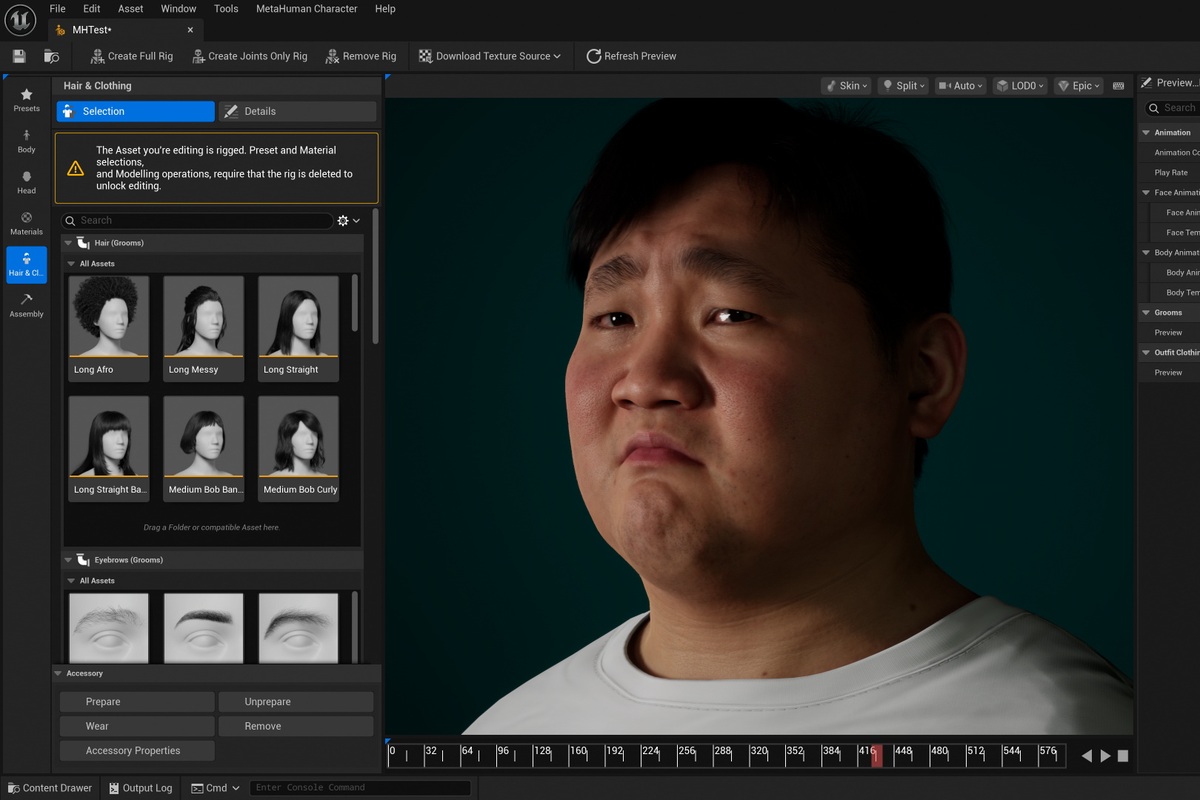Click the Prepare button
Image resolution: width=1200 pixels, height=800 pixels.
point(137,702)
